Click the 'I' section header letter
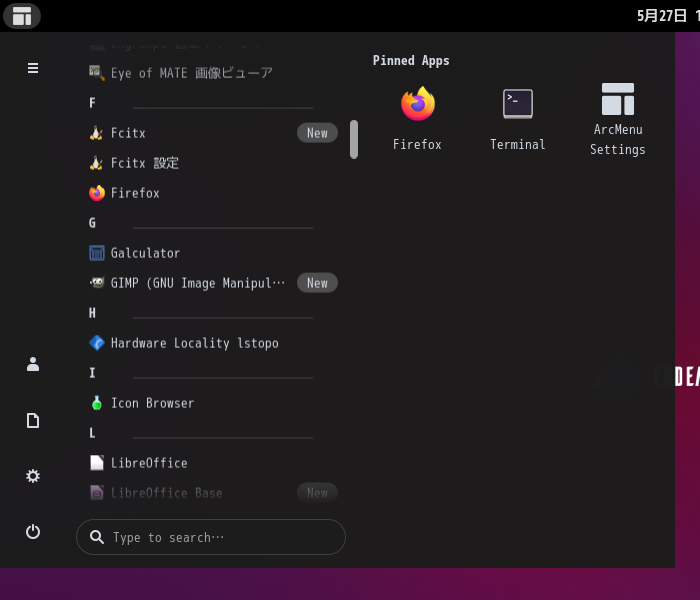Image resolution: width=700 pixels, height=600 pixels. [x=92, y=373]
